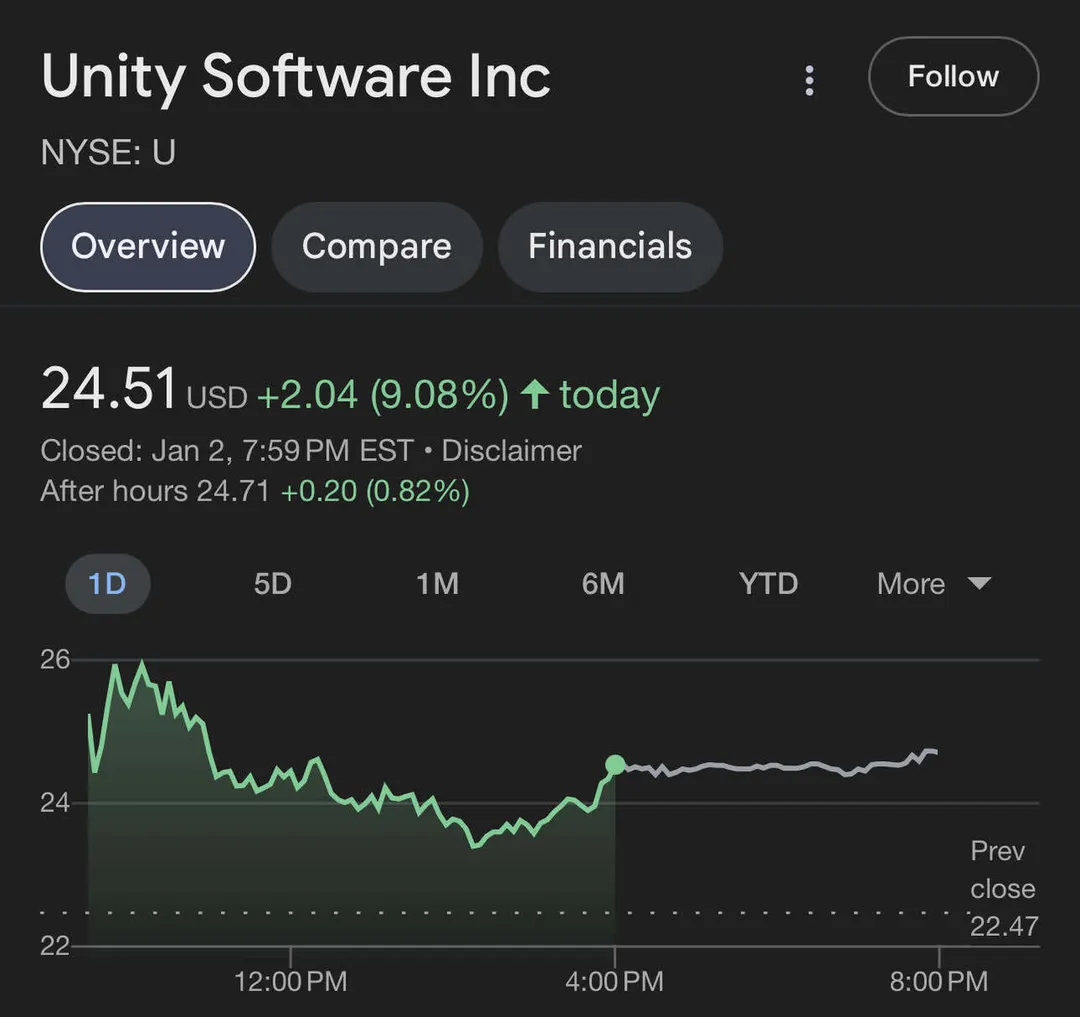This screenshot has width=1080, height=1017.
Task: Click the Follow button for Unity Software
Action: [951, 76]
